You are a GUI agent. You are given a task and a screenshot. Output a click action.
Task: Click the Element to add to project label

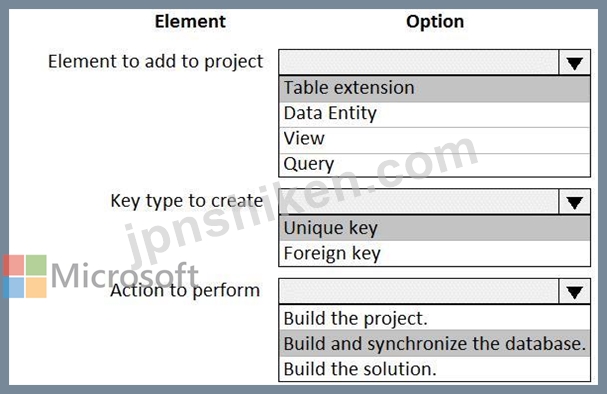[155, 62]
